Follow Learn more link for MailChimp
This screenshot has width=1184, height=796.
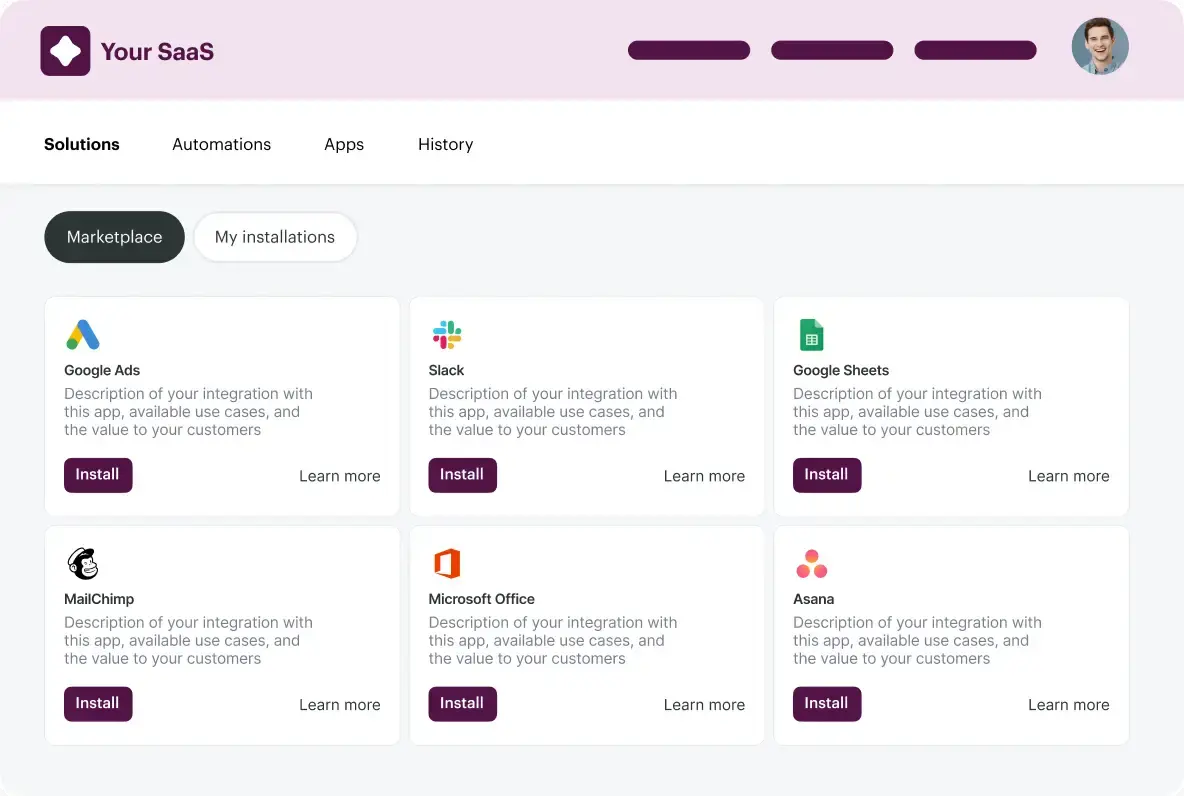pos(339,705)
